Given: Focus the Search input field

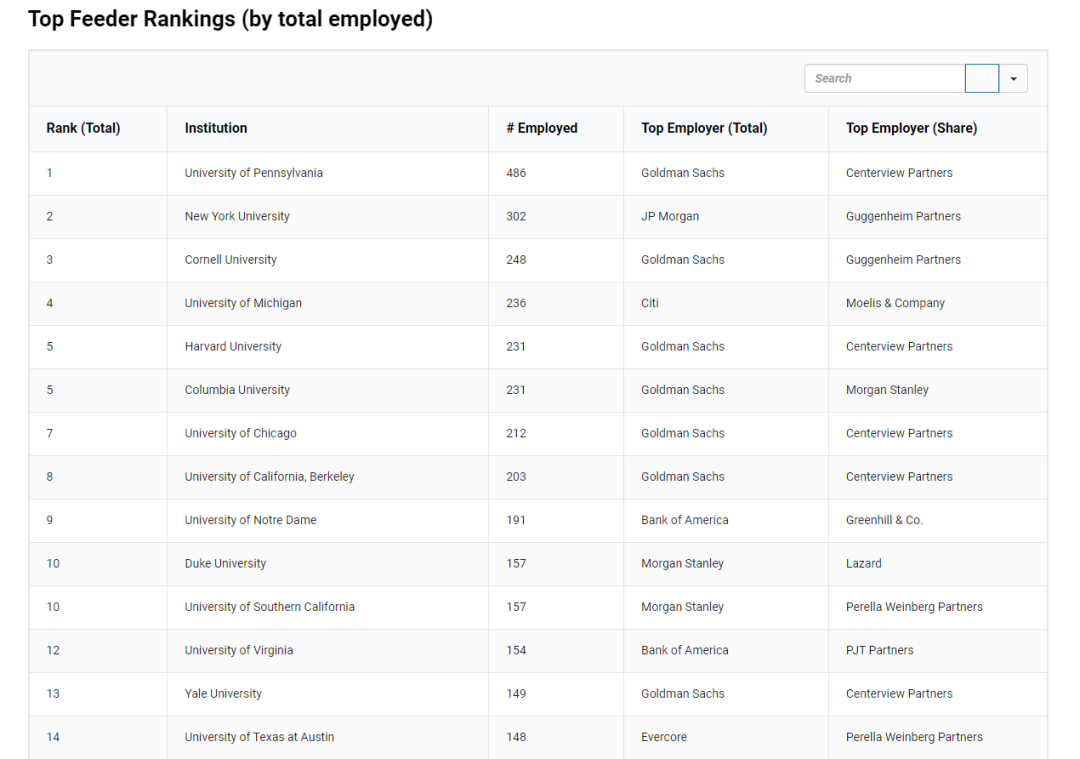Looking at the screenshot, I should click(x=884, y=79).
